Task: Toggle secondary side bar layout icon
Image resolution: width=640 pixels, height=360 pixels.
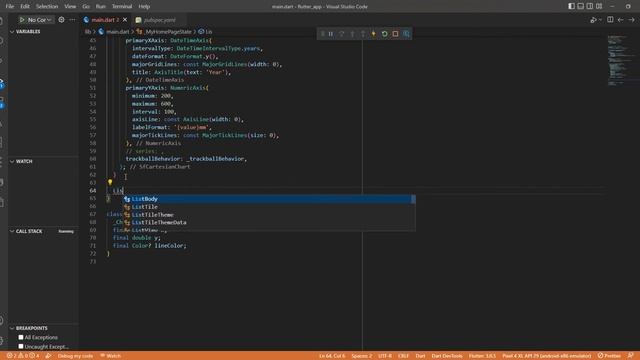Action: [x=590, y=6]
